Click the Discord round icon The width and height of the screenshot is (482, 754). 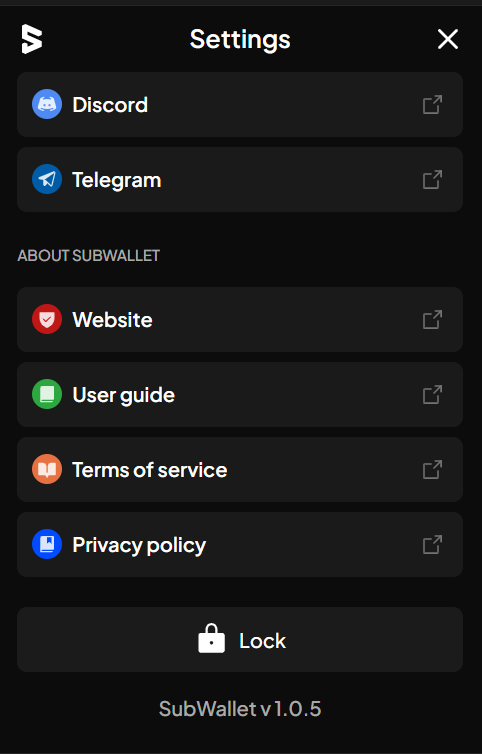[x=47, y=104]
